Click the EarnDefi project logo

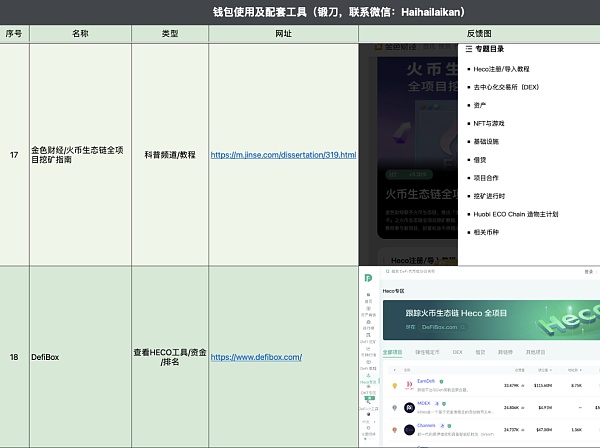click(x=410, y=385)
